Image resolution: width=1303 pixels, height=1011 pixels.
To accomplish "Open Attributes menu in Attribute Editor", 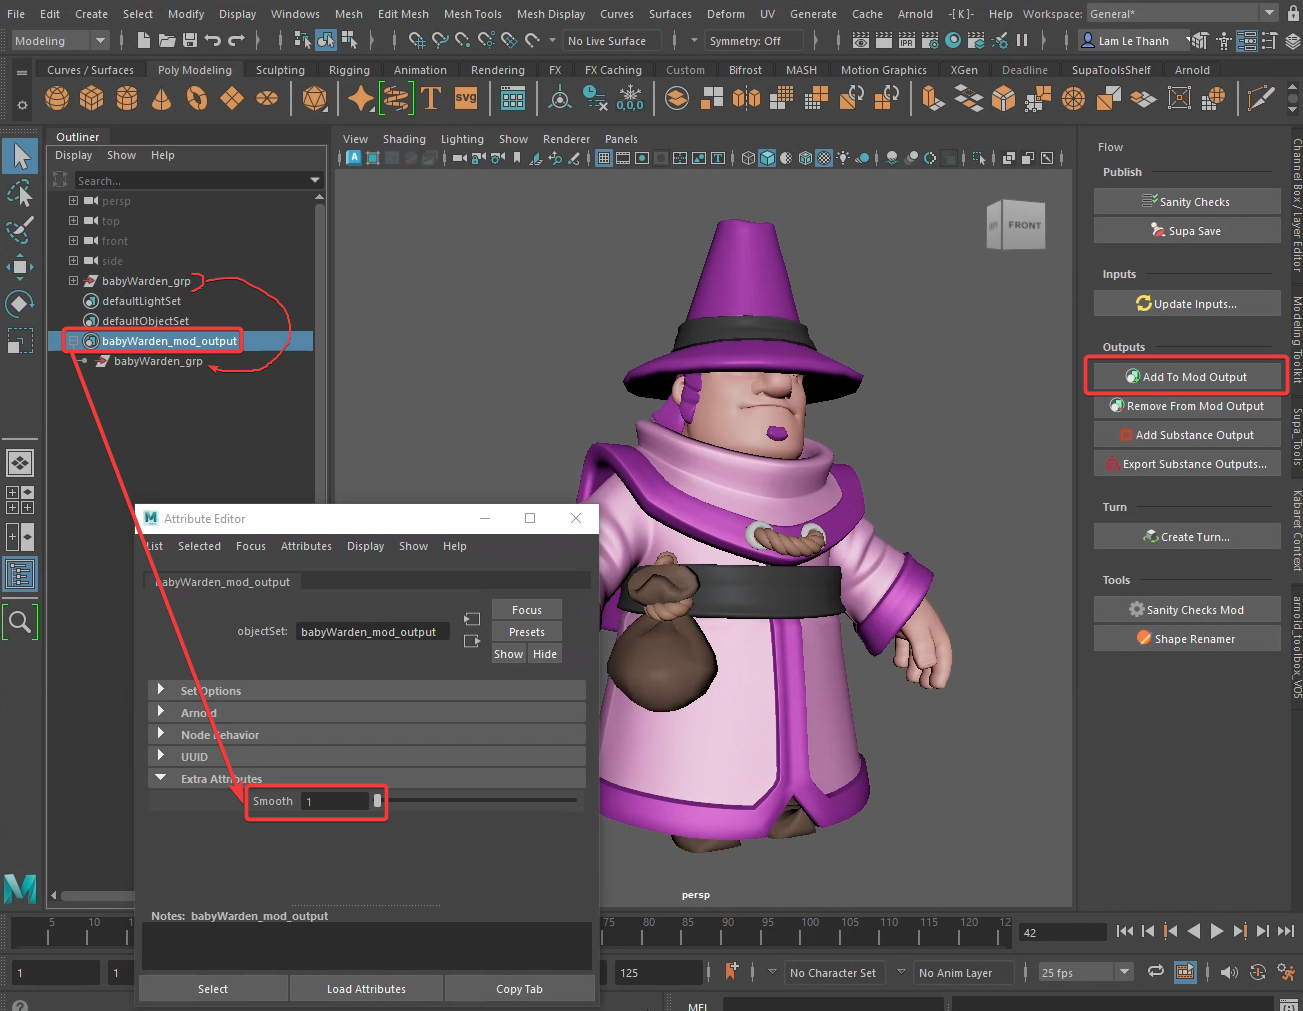I will click(x=306, y=546).
